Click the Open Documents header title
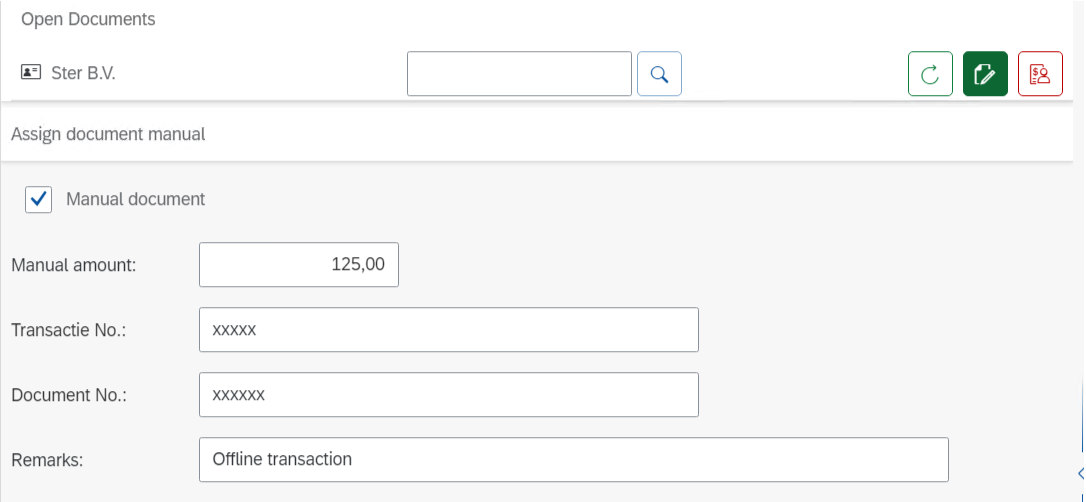The image size is (1086, 502). pos(88,19)
